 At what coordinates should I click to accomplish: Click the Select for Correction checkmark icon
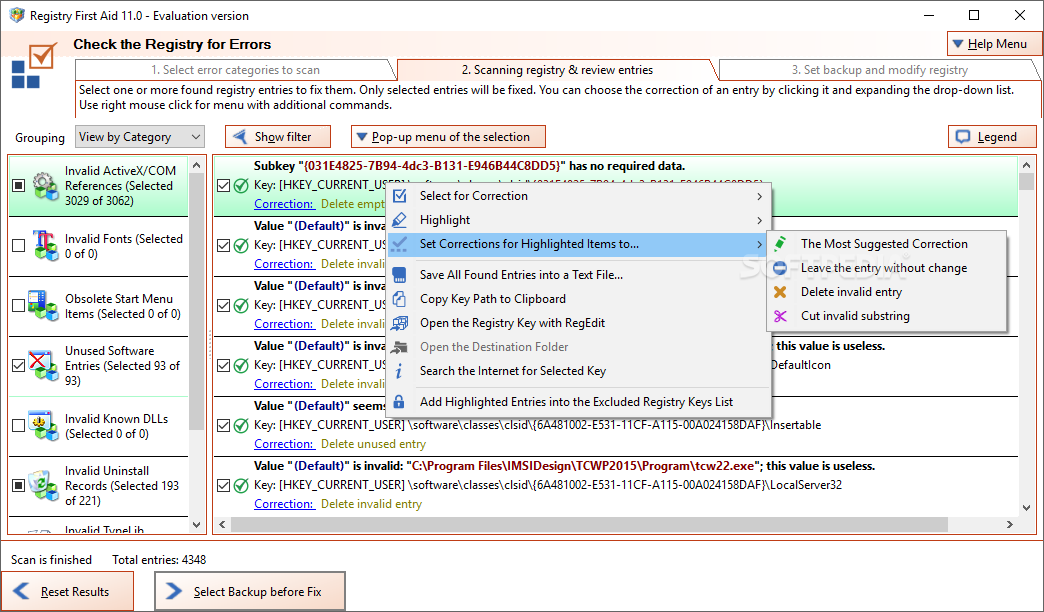point(399,196)
